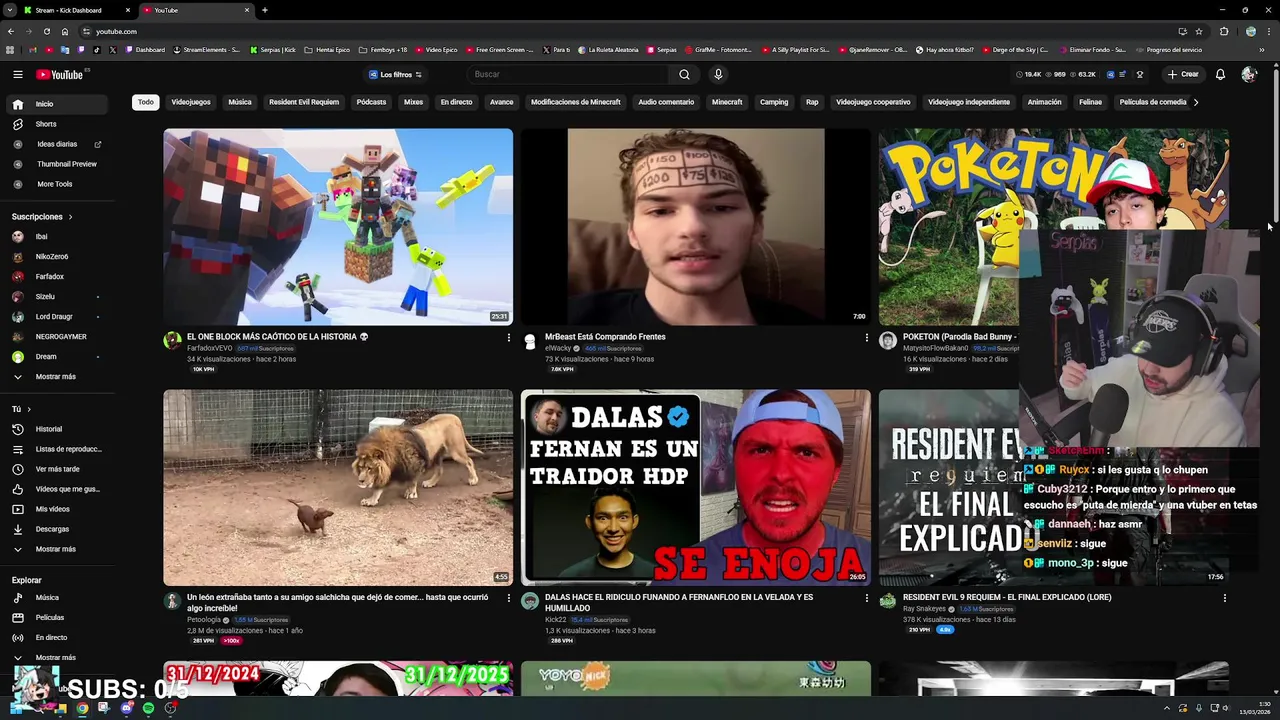Open StreamElements bookmark
Screen dimensions: 1280x720
[207, 49]
